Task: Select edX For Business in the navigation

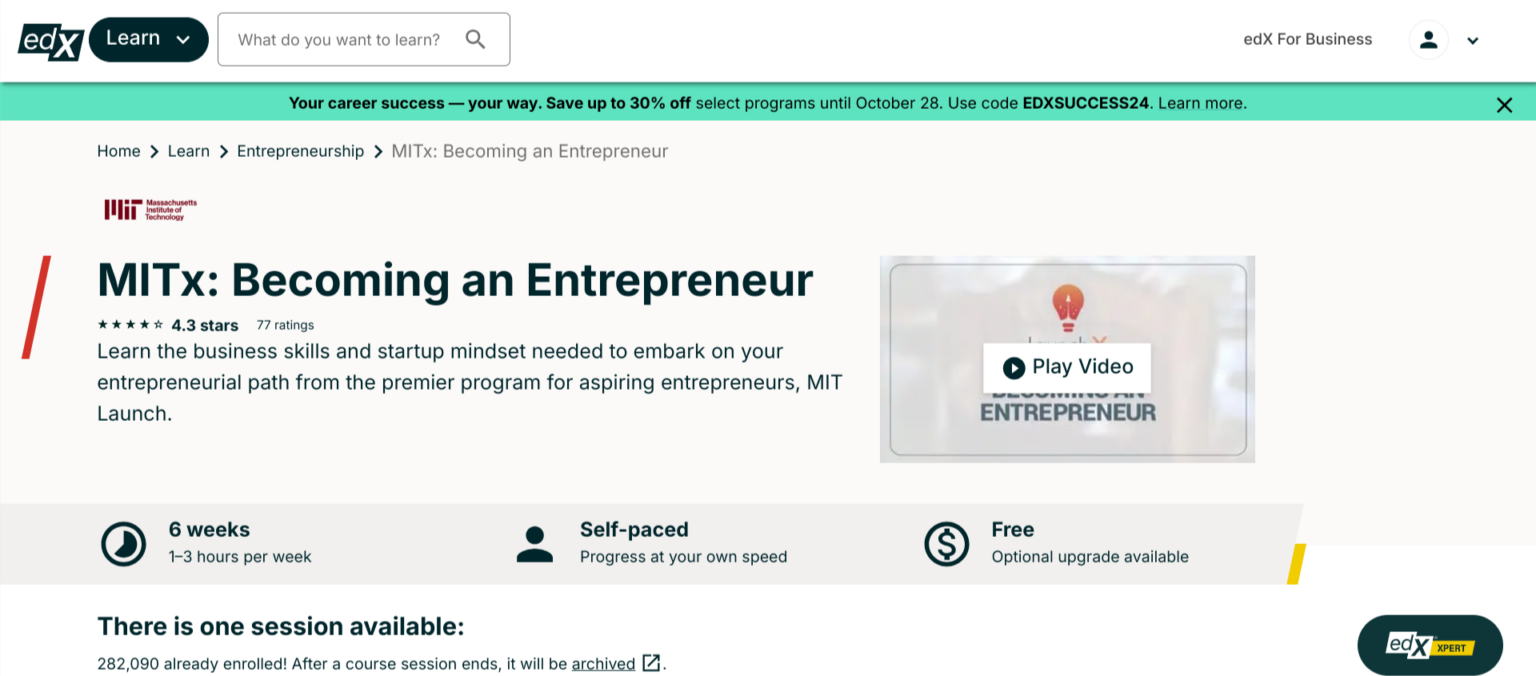Action: [1307, 39]
